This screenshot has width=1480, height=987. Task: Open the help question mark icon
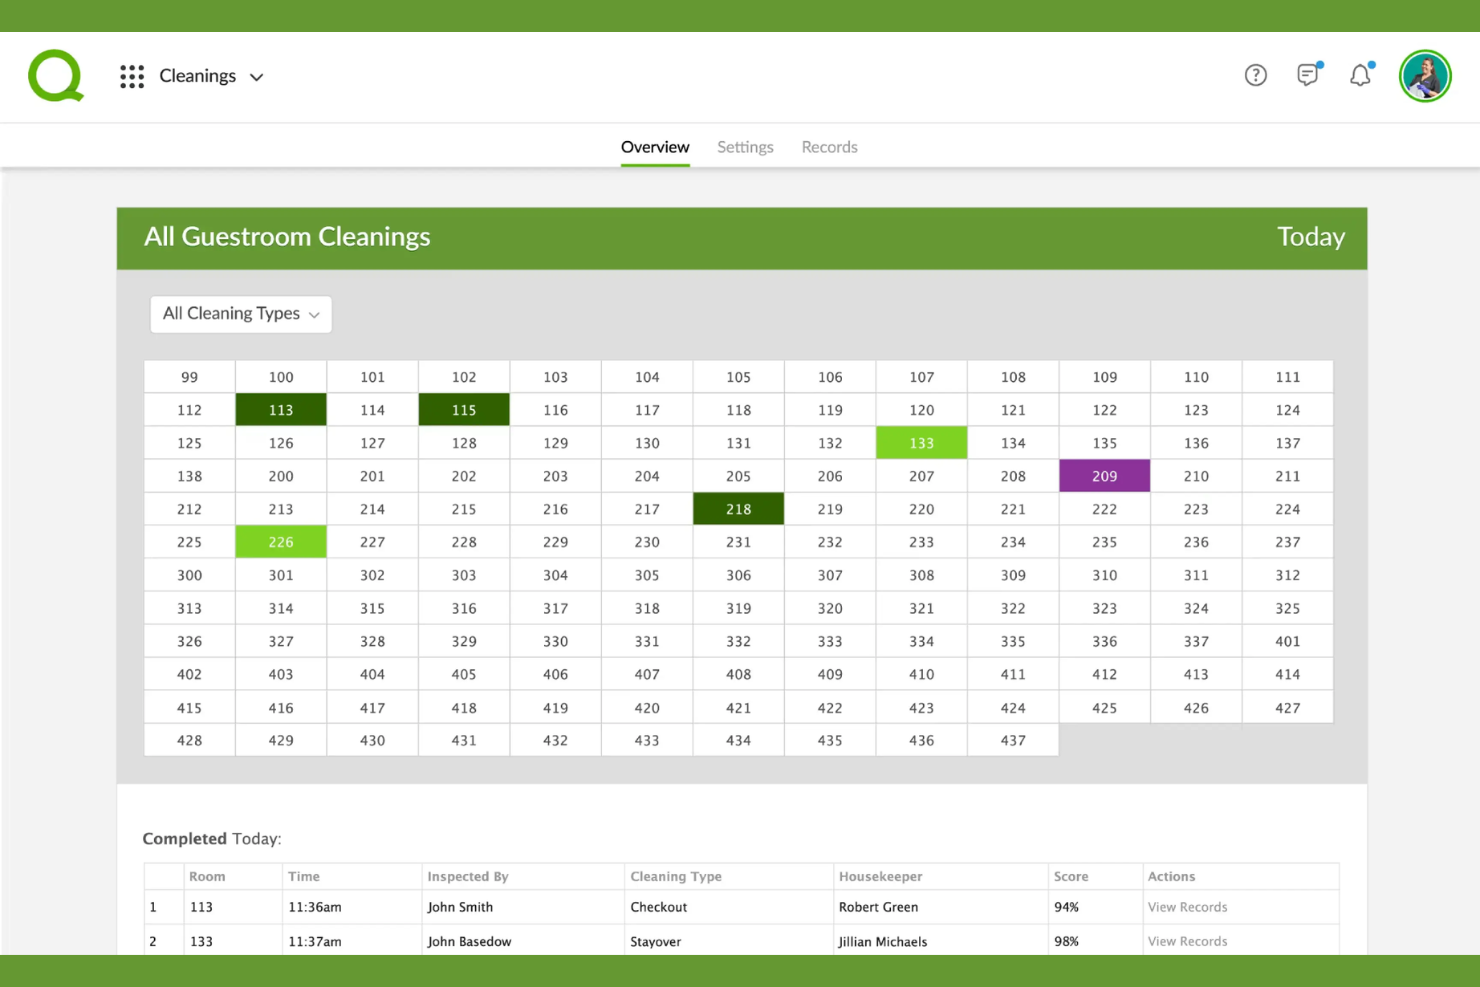click(x=1256, y=75)
